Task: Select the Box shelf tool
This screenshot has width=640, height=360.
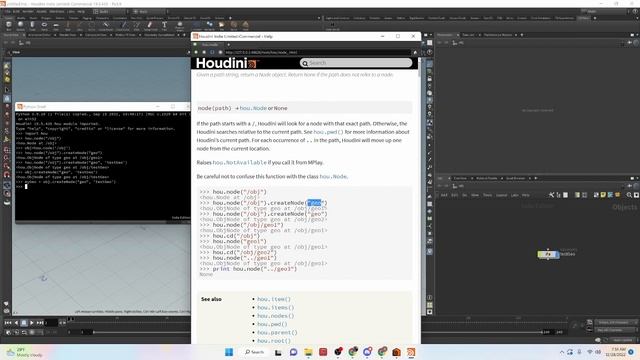Action: [9, 26]
